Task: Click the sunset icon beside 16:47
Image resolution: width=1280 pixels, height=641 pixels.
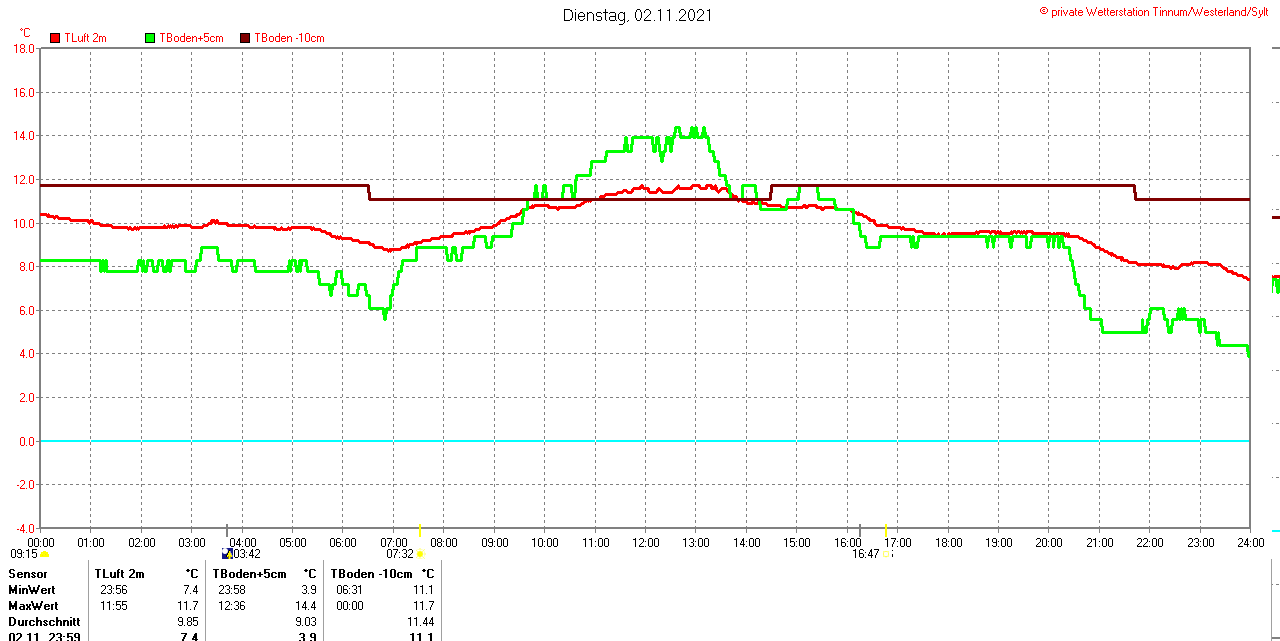Action: point(887,554)
